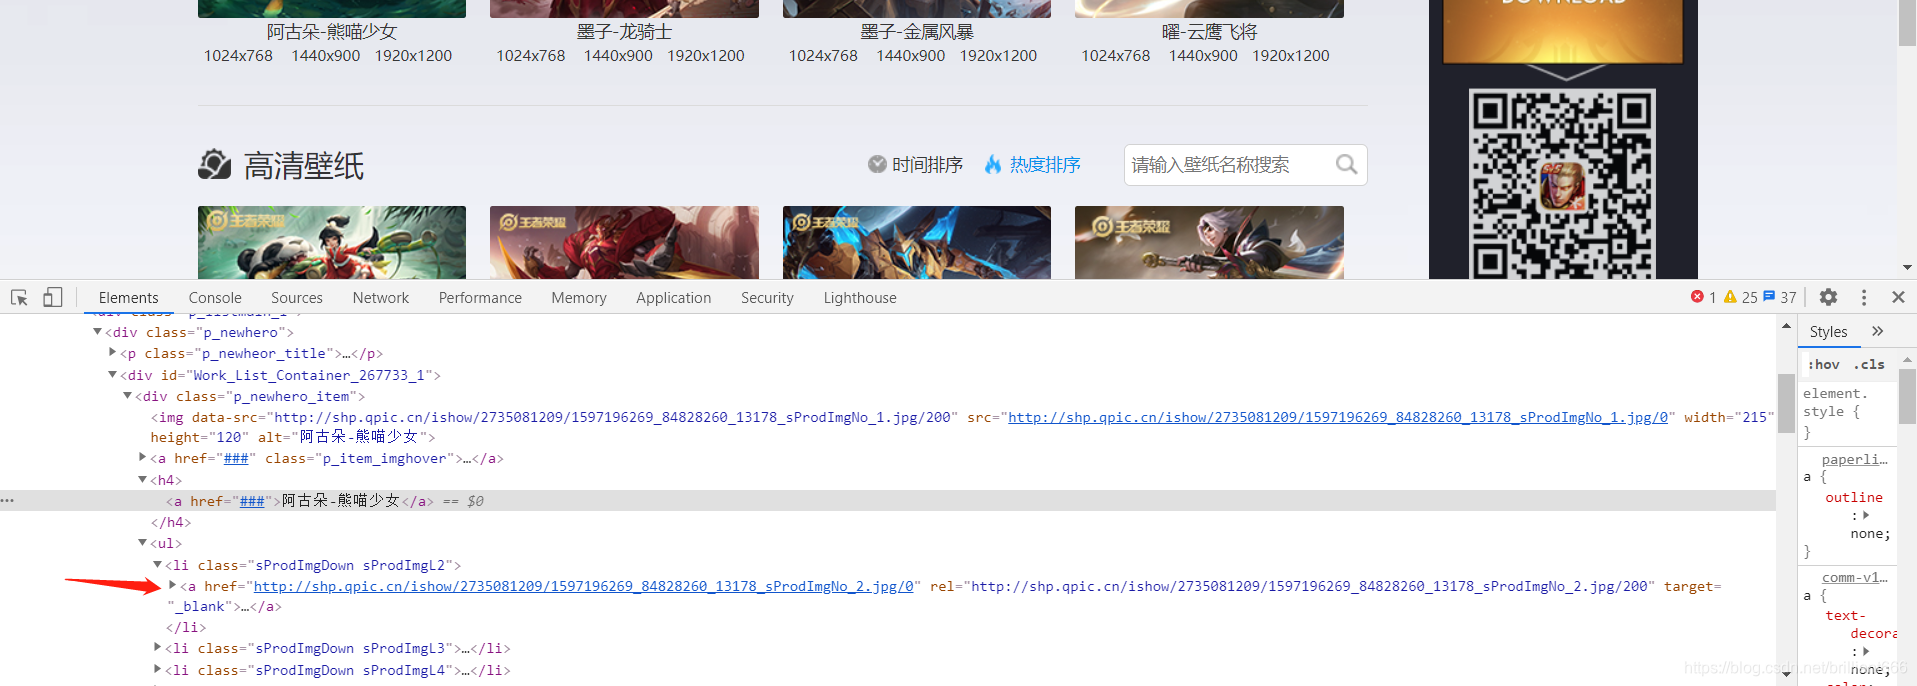Open the paperli… stylesheet source link
This screenshot has height=686, width=1917.
click(x=1854, y=459)
